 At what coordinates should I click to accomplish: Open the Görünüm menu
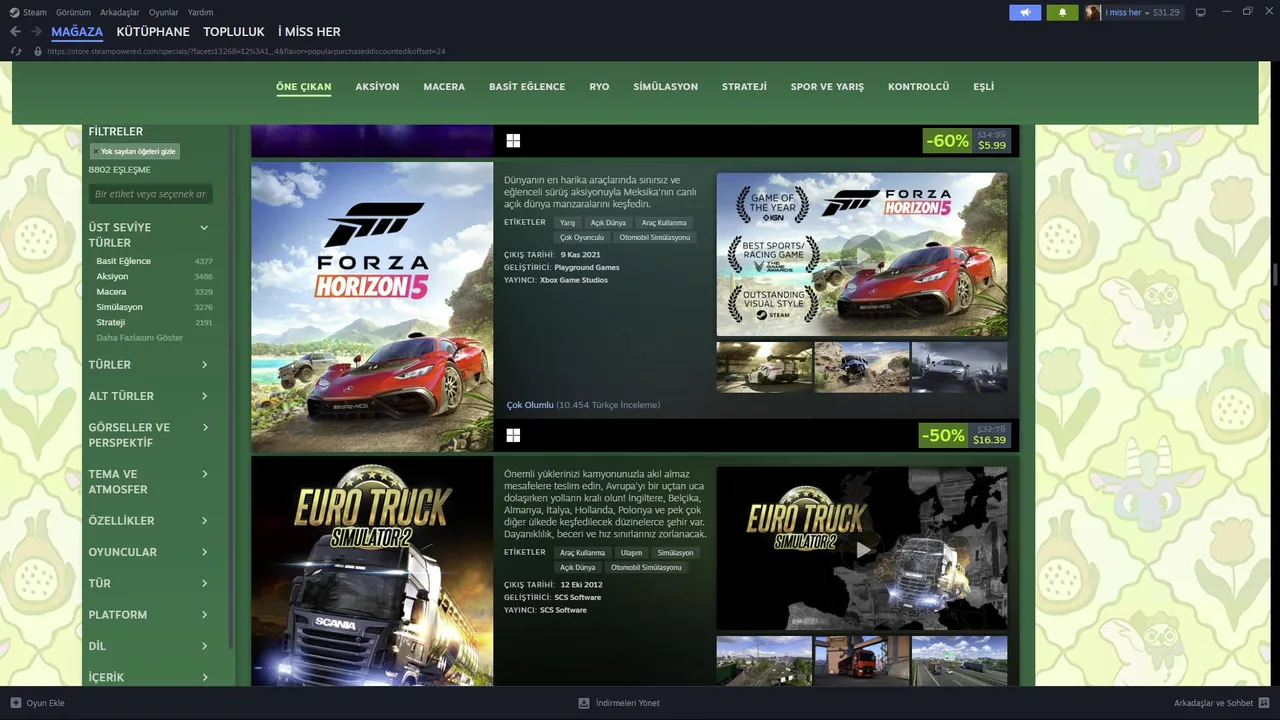point(73,12)
